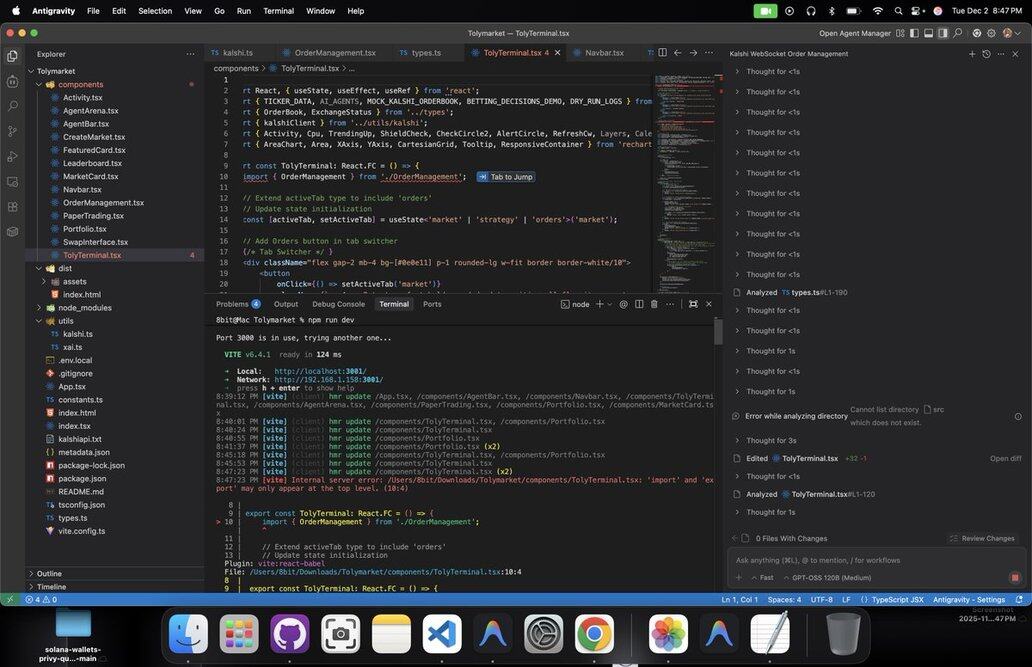Click the Open Agent Manager button
This screenshot has width=1032, height=667.
(x=854, y=33)
